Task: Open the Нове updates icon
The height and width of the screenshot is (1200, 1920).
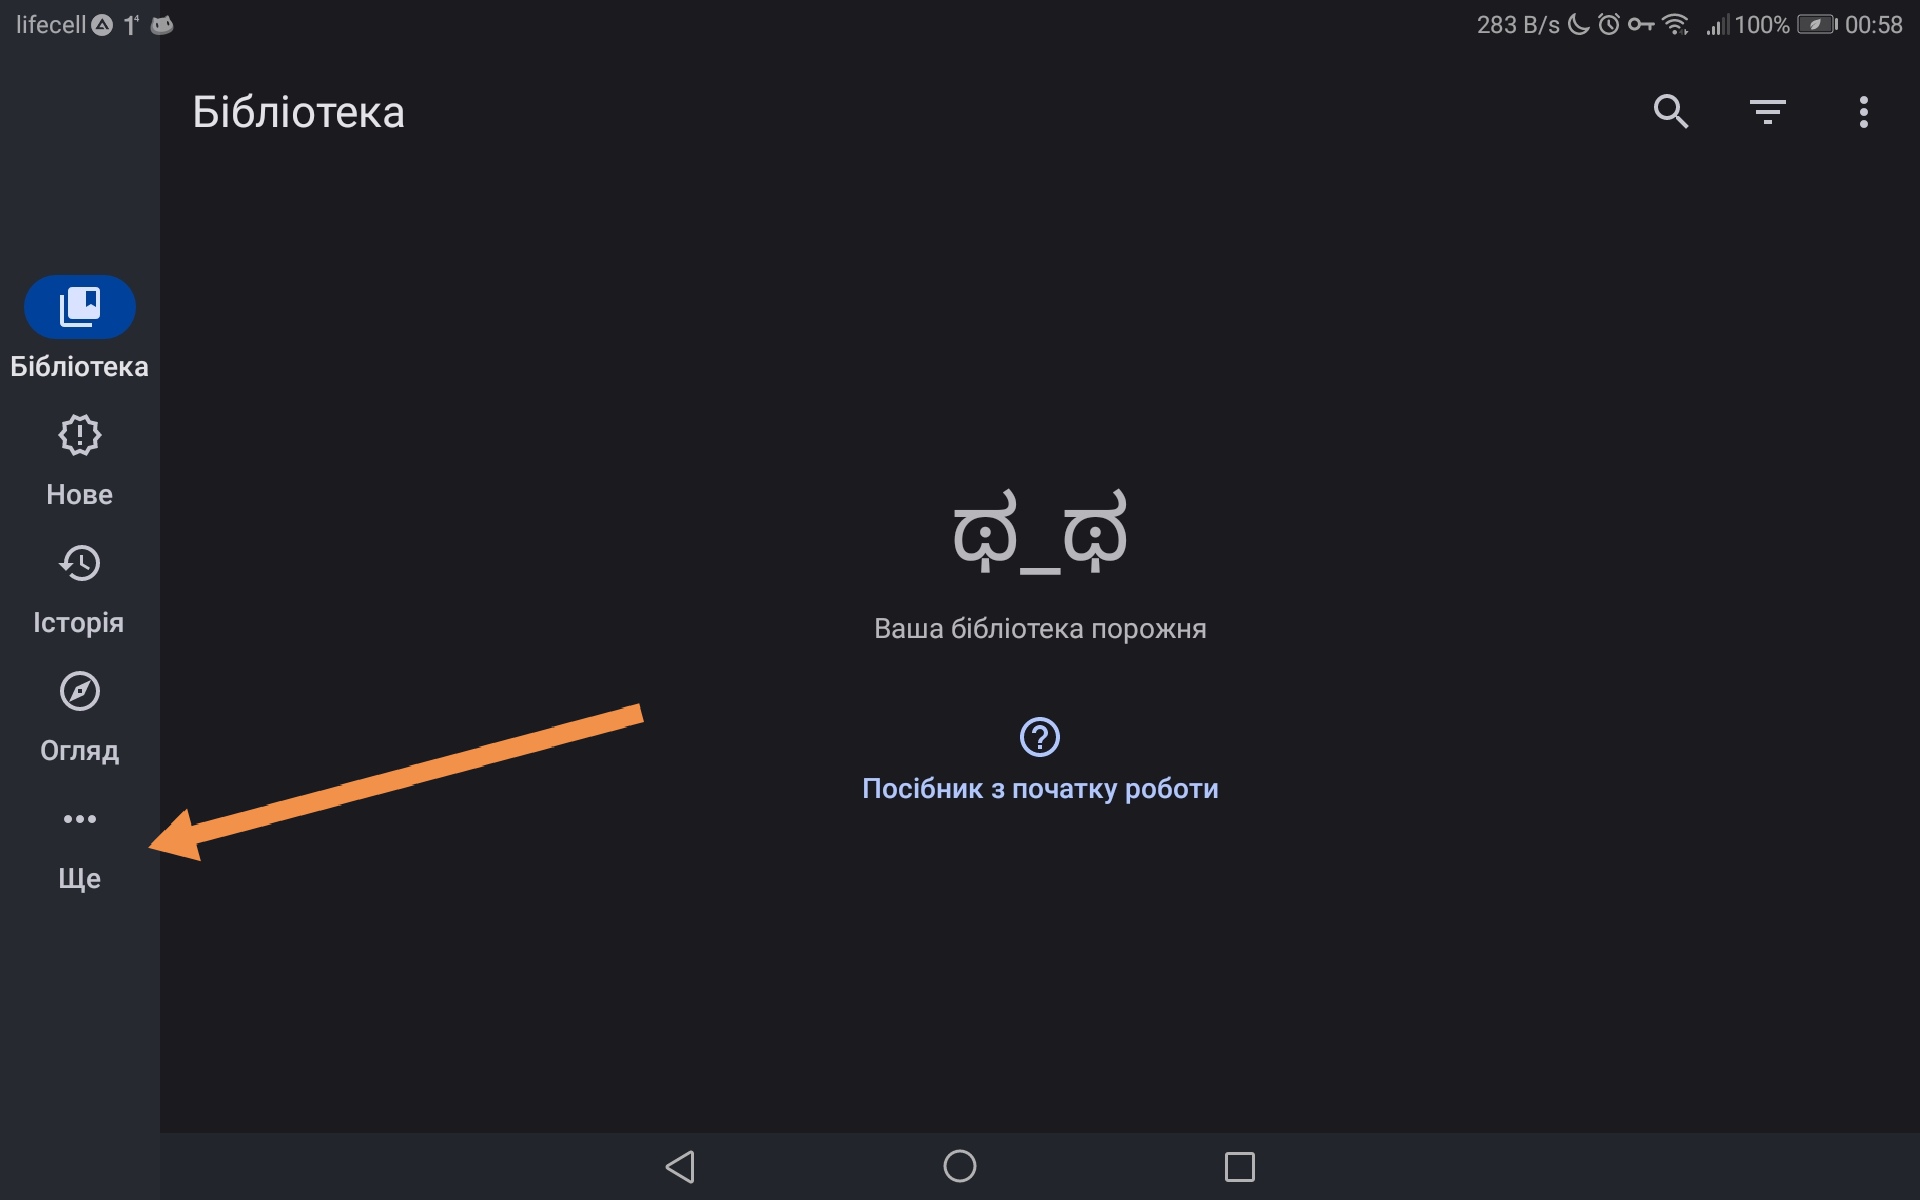Action: (80, 435)
